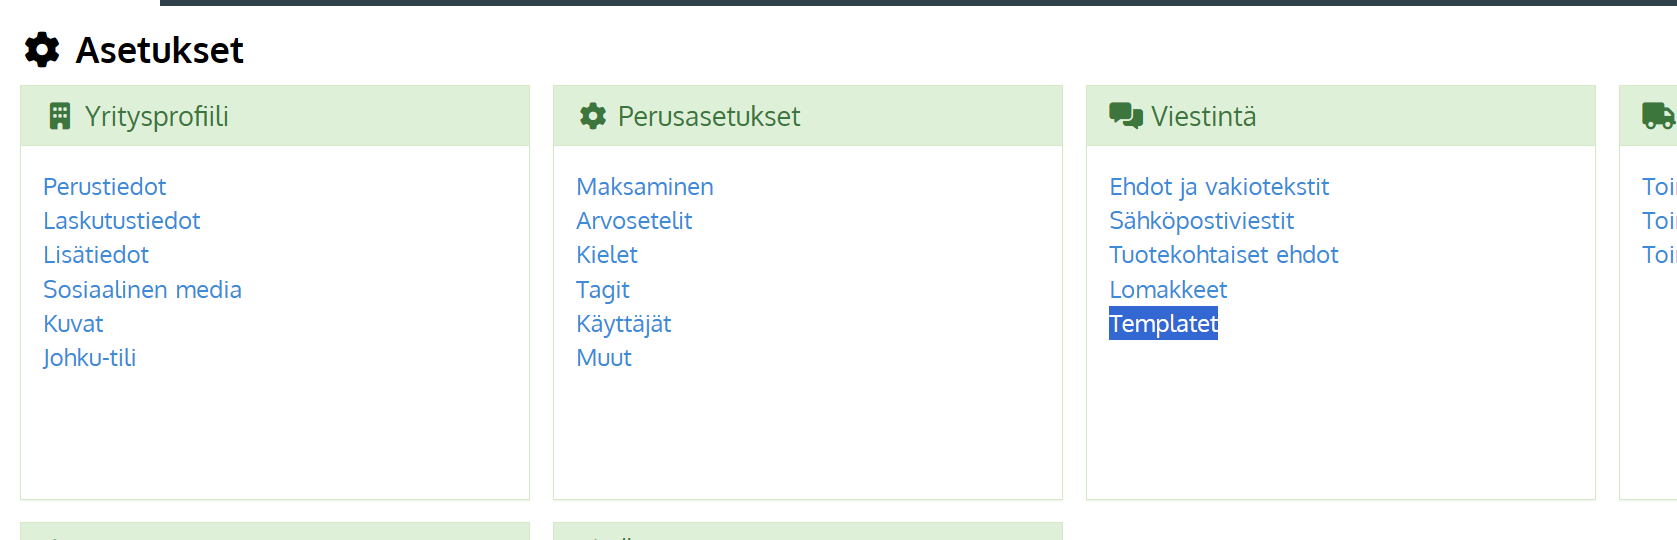Open Maksaminen payment settings

point(644,187)
